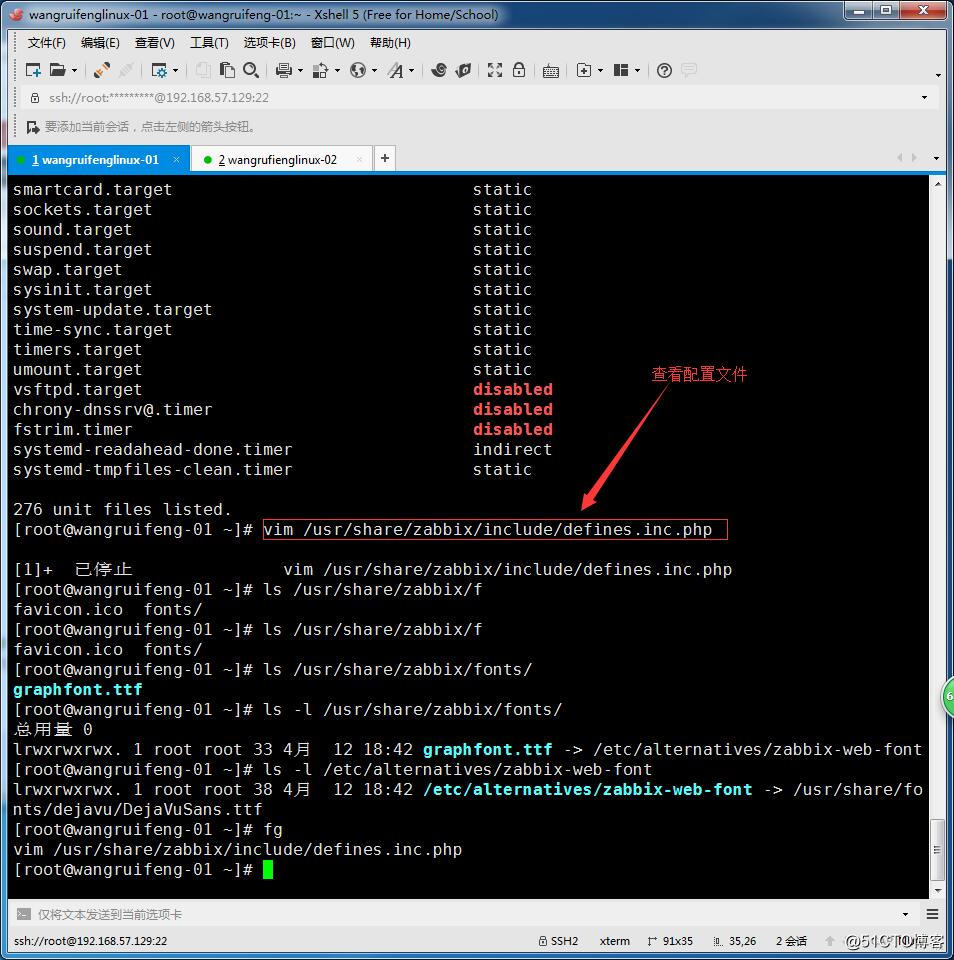Click the File Transfer icon
The width and height of the screenshot is (954, 960).
point(320,70)
